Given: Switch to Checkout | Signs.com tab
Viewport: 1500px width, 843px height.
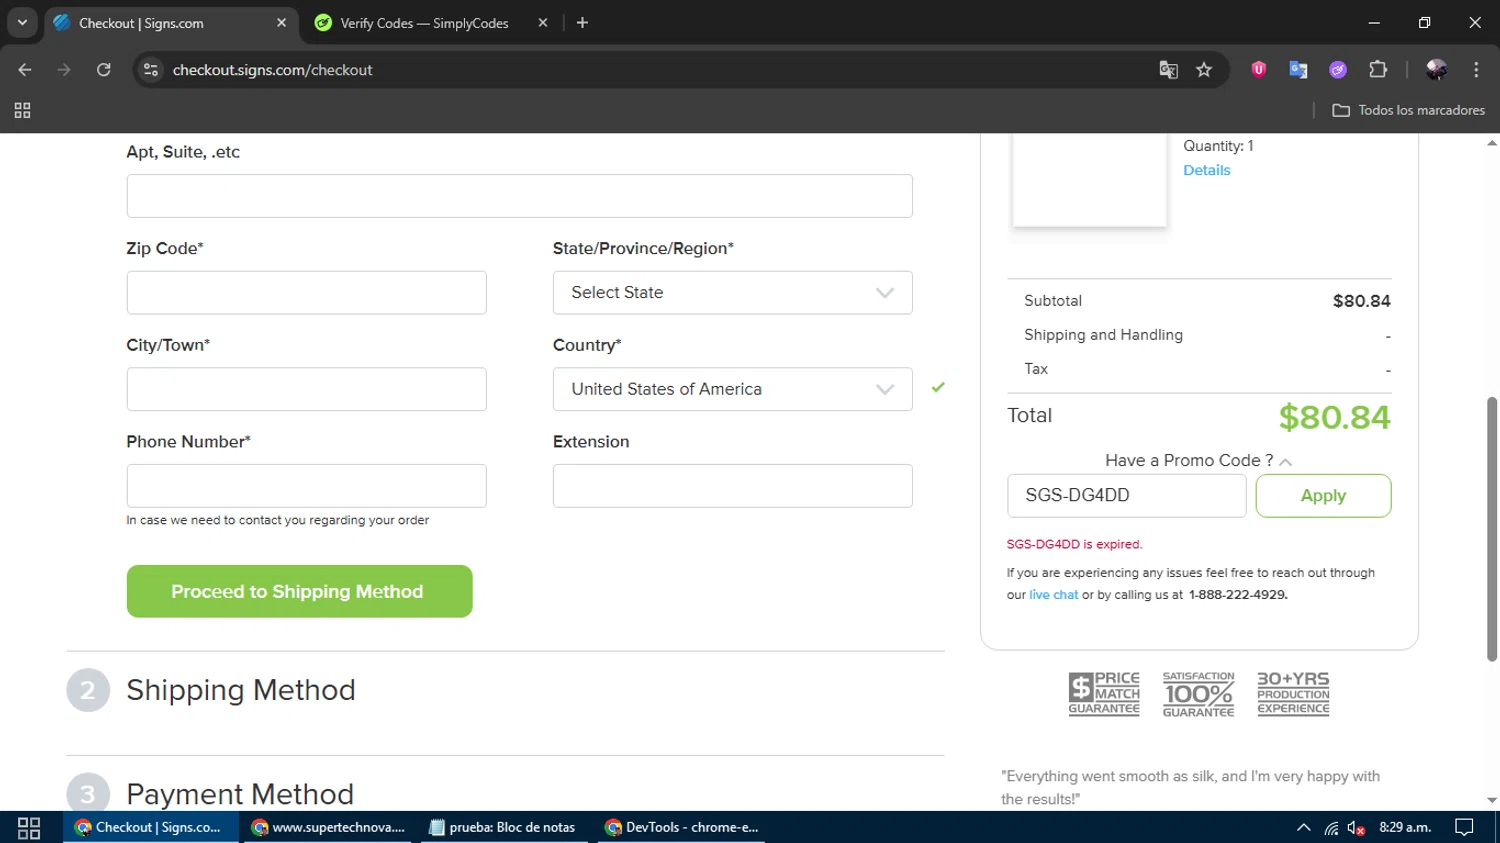Looking at the screenshot, I should (x=170, y=23).
